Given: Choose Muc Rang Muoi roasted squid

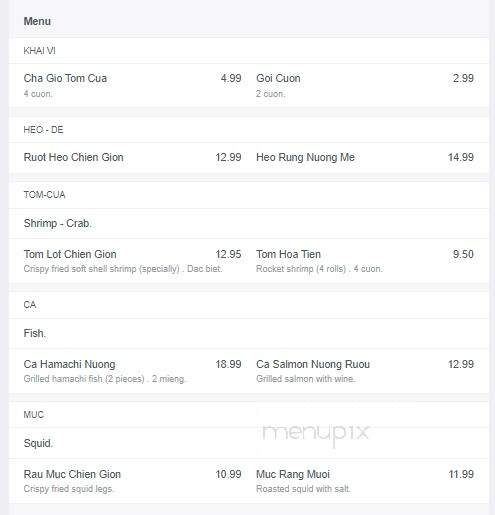Looking at the screenshot, I should coord(293,474).
